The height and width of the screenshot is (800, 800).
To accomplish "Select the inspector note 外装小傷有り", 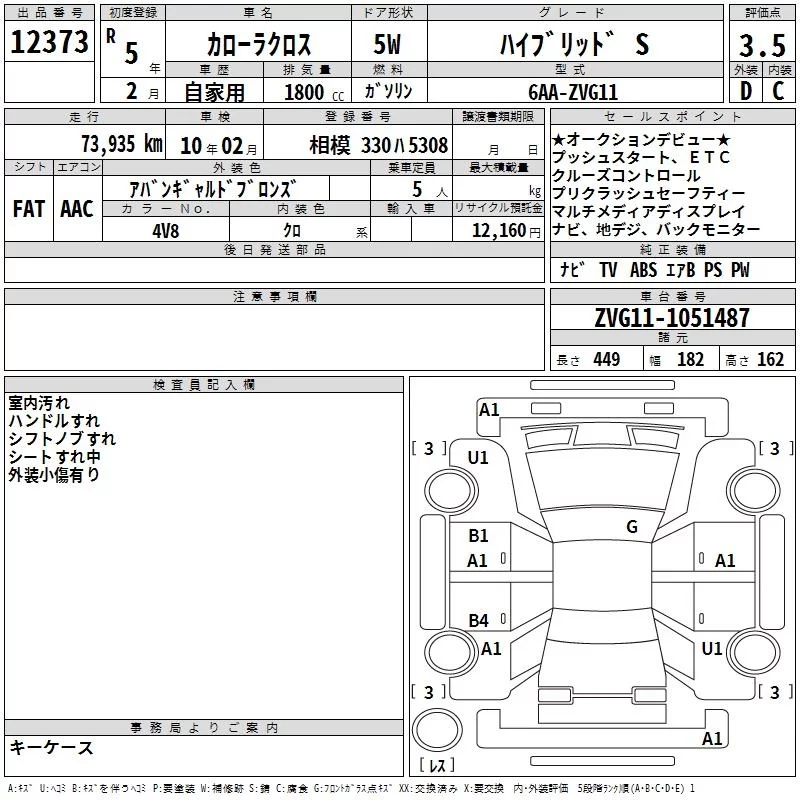I will pos(54,475).
